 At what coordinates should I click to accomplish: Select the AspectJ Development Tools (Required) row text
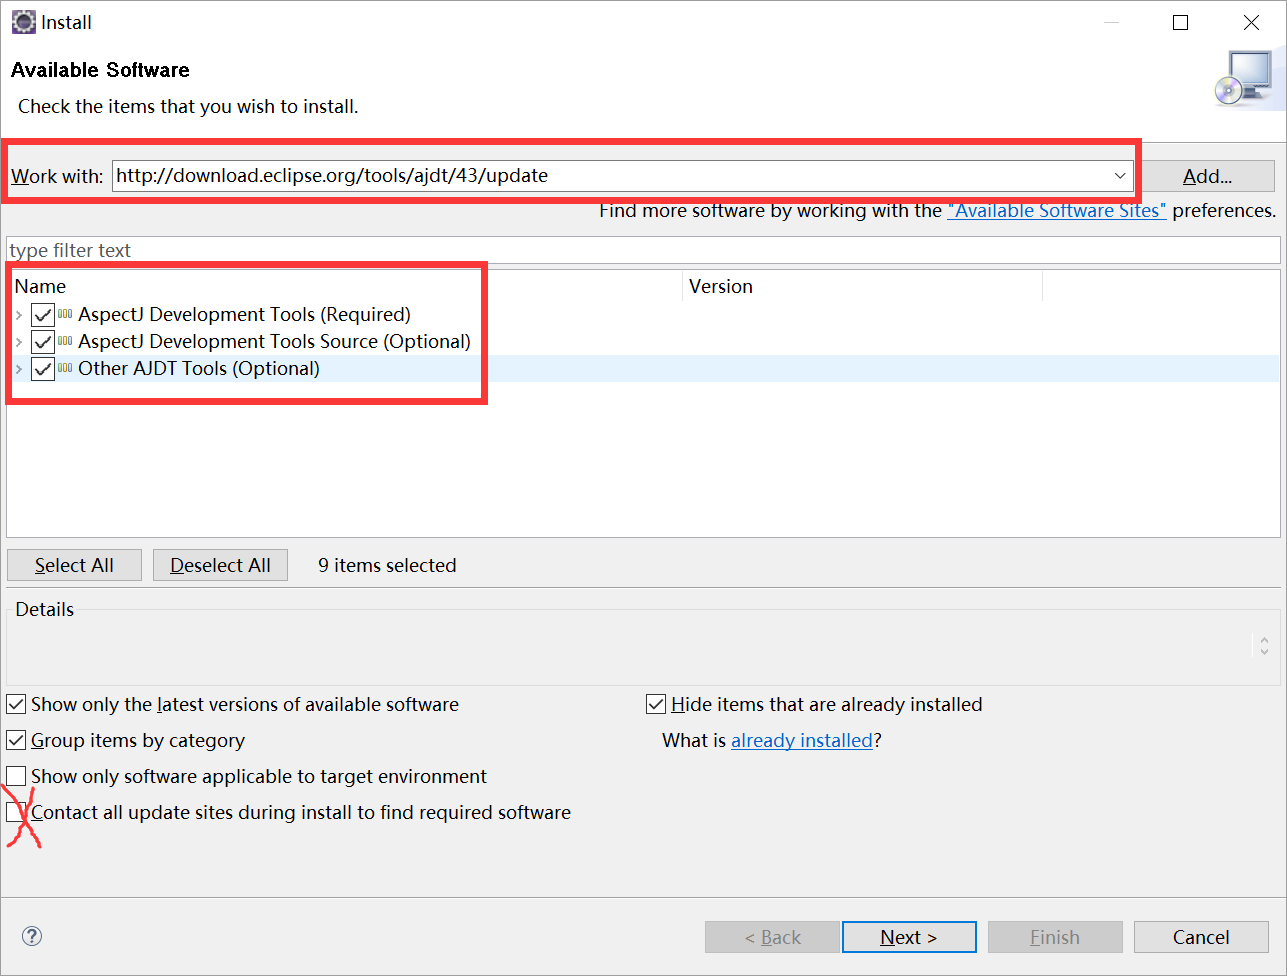pyautogui.click(x=244, y=314)
